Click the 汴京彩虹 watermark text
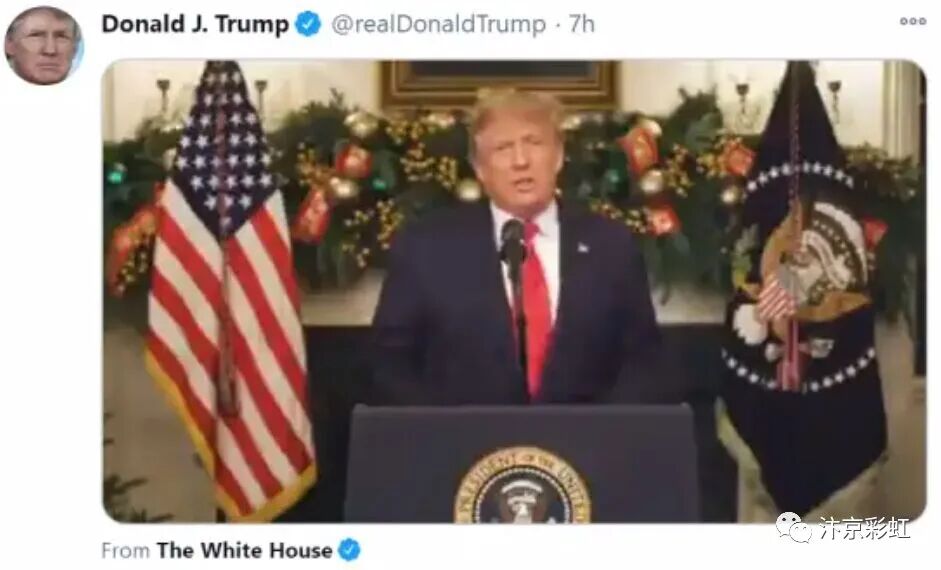This screenshot has width=941, height=570. pyautogui.click(x=865, y=528)
